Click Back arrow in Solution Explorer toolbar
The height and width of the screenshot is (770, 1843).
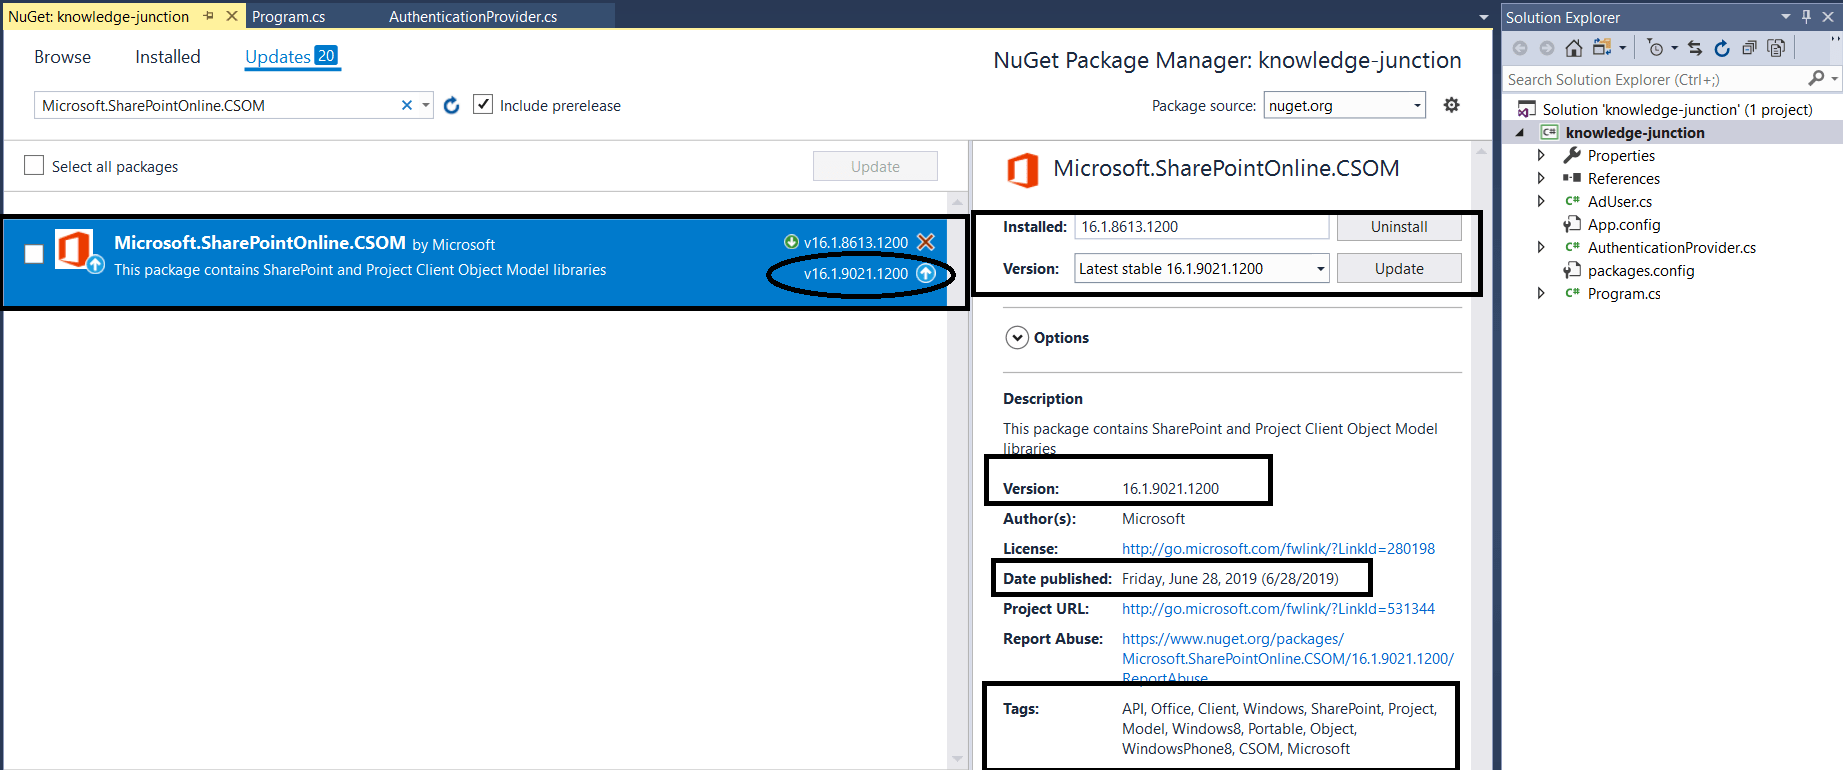pyautogui.click(x=1520, y=48)
